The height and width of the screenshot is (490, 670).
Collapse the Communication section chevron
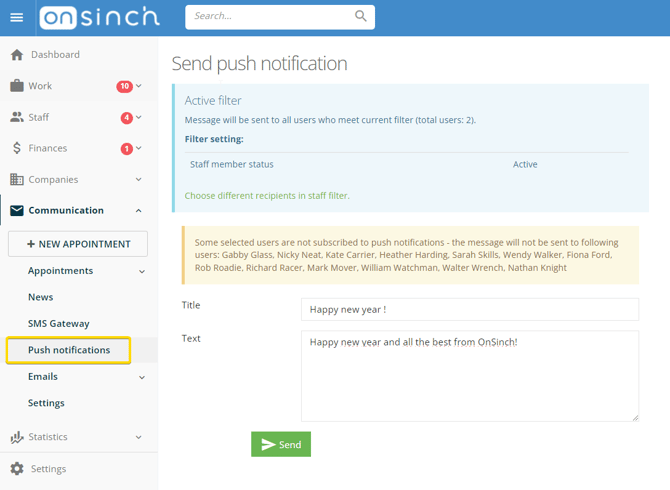click(139, 211)
